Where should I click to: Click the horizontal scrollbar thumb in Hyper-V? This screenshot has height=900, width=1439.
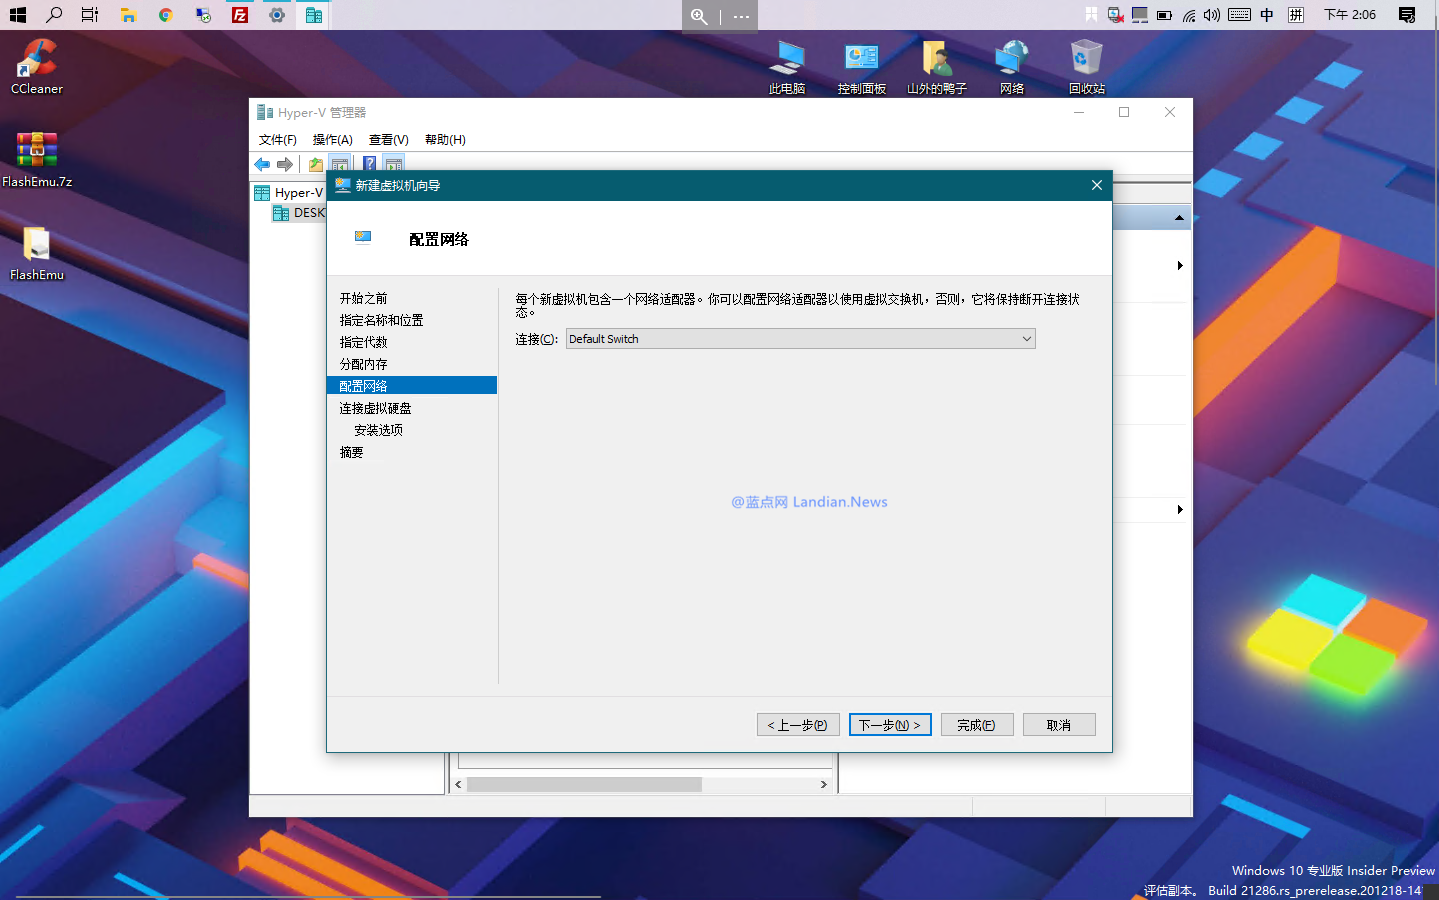coord(584,784)
